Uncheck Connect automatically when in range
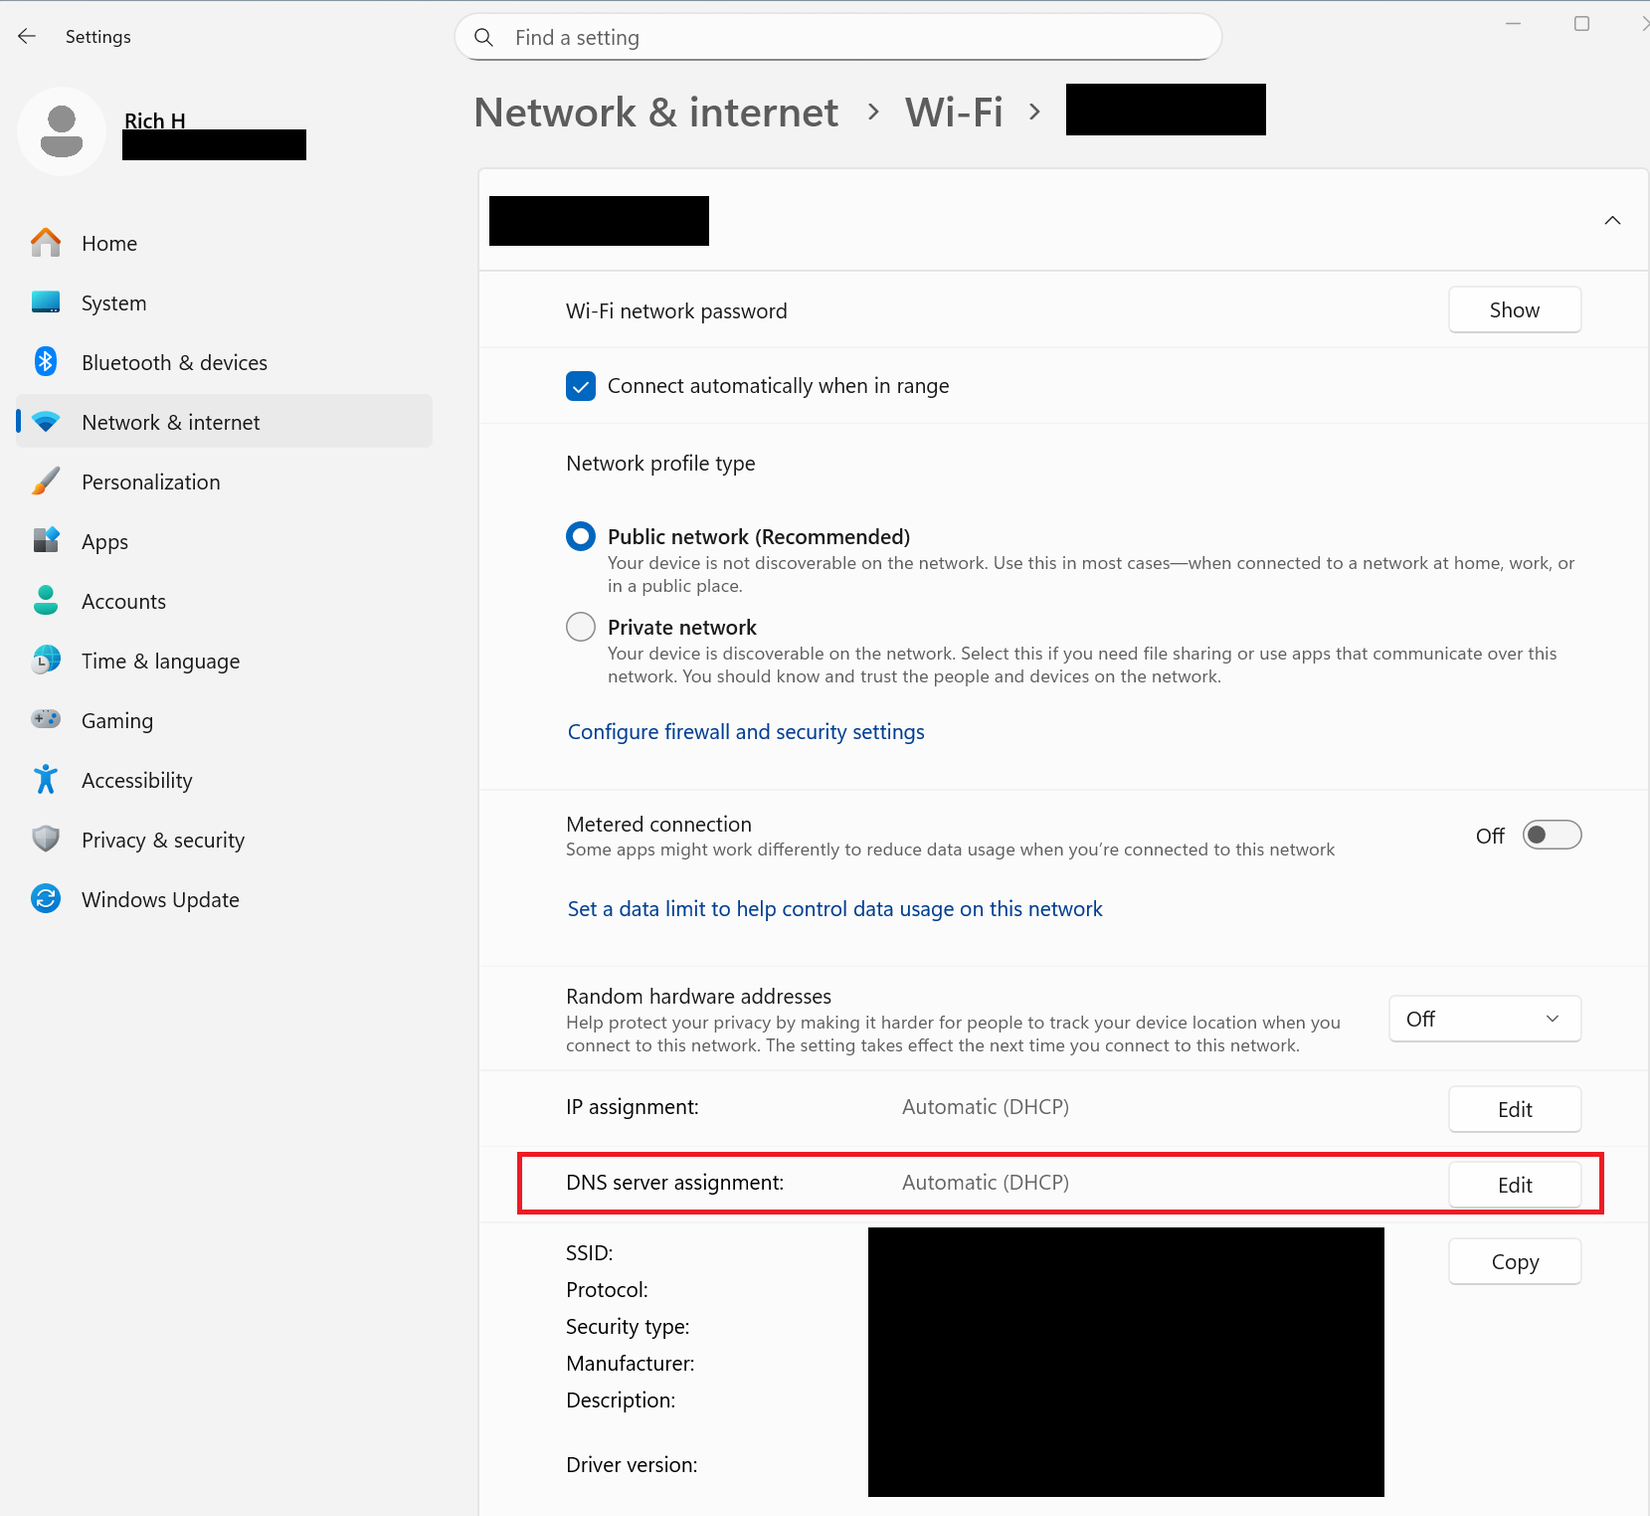Image resolution: width=1650 pixels, height=1516 pixels. pos(581,385)
